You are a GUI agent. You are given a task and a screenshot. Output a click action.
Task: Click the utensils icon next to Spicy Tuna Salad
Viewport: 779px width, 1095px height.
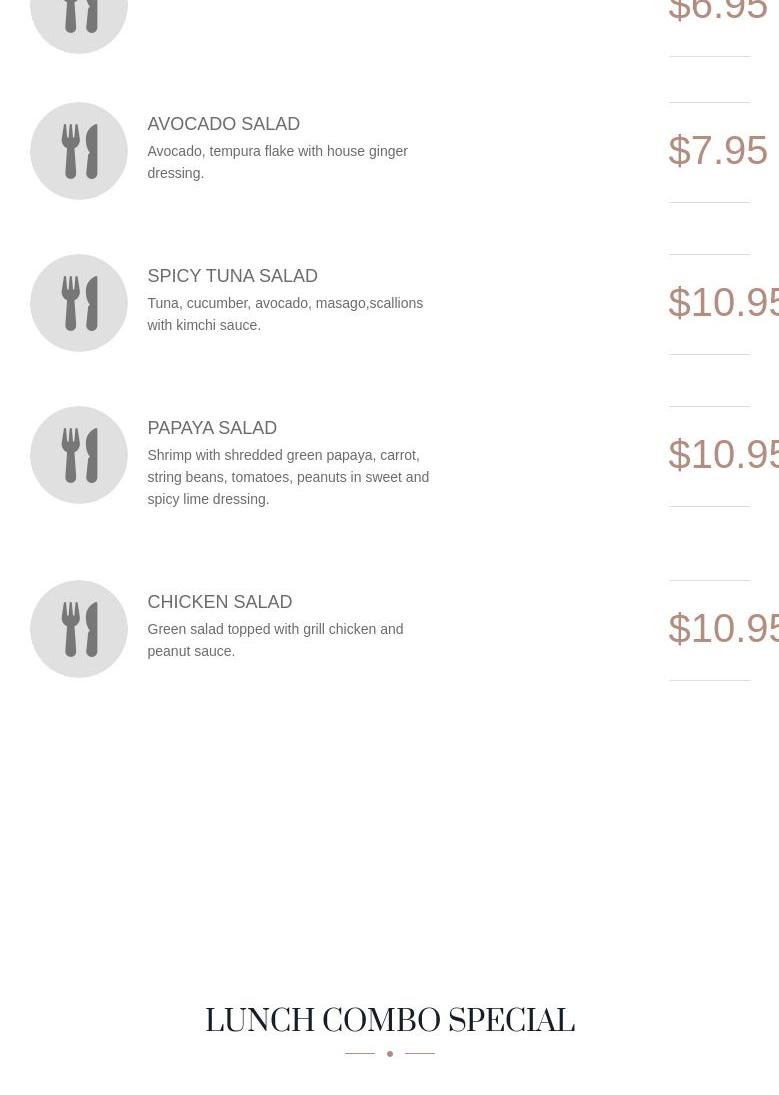pos(79,303)
